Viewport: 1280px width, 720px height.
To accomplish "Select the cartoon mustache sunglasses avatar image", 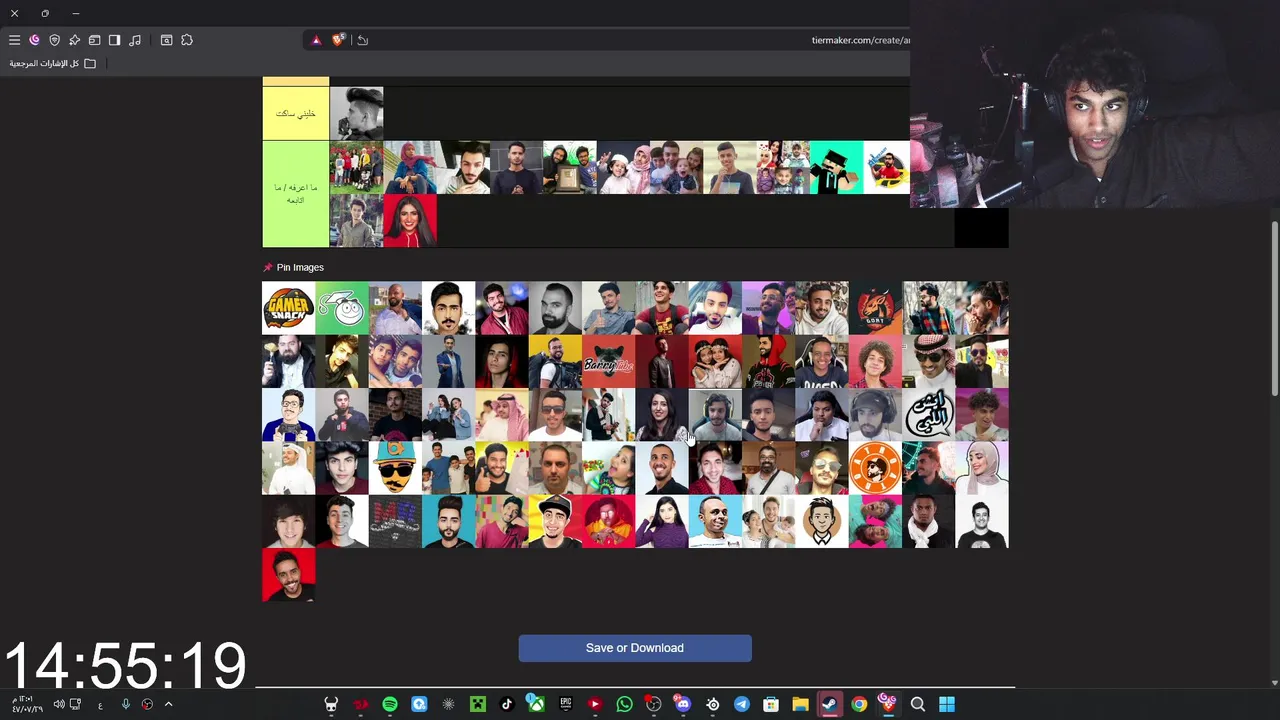I will [x=395, y=468].
